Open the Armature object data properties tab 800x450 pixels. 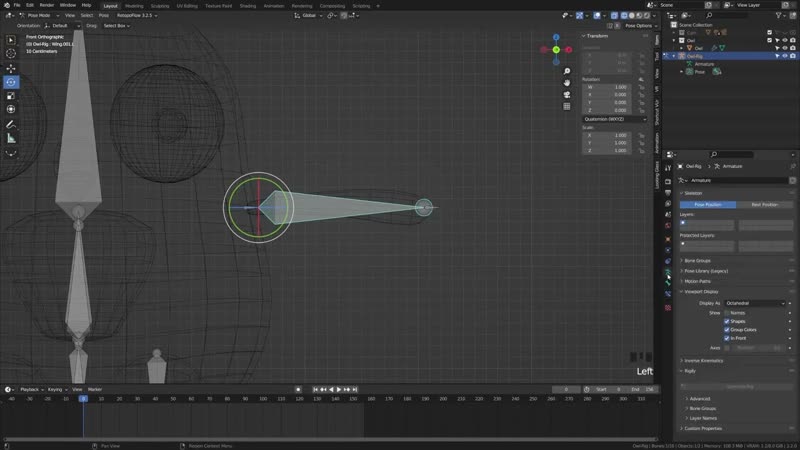[x=668, y=272]
